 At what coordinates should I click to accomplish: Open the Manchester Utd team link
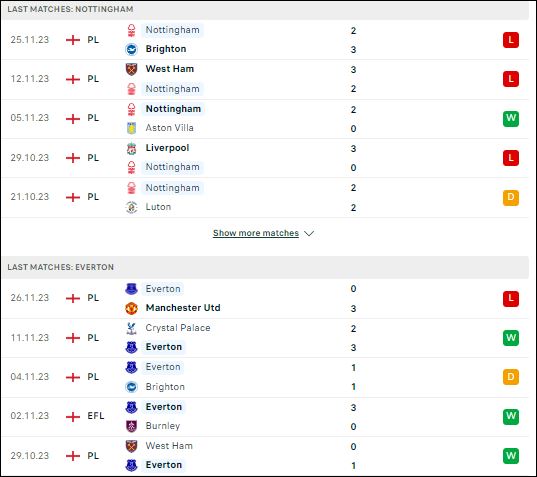[183, 307]
